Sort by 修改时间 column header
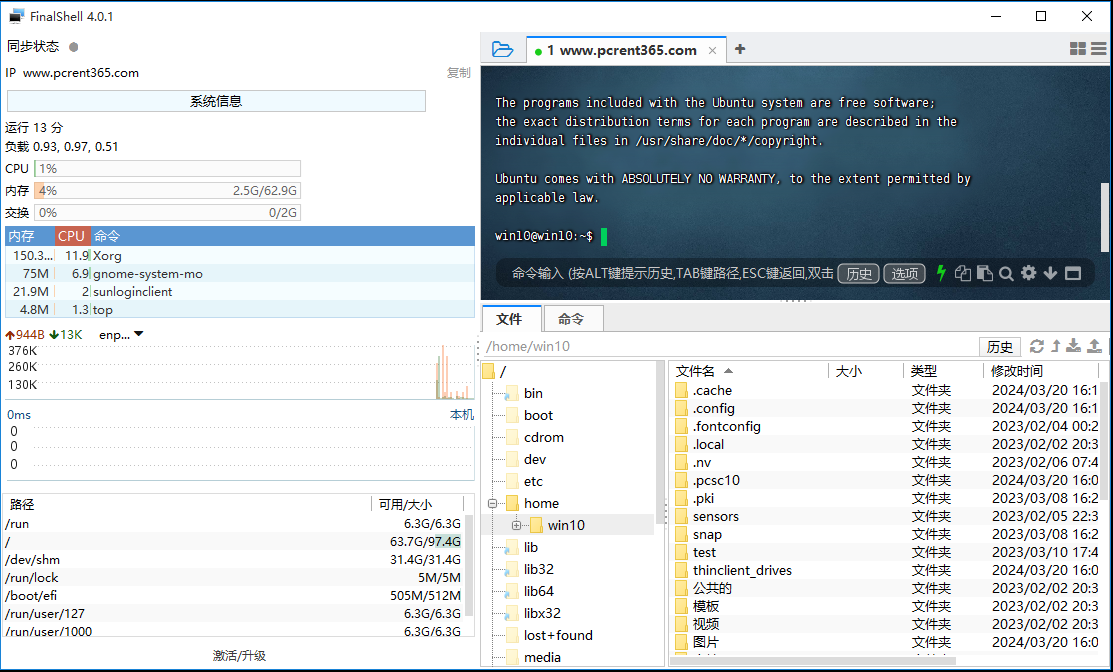Viewport: 1113px width, 672px height. pyautogui.click(x=1041, y=371)
